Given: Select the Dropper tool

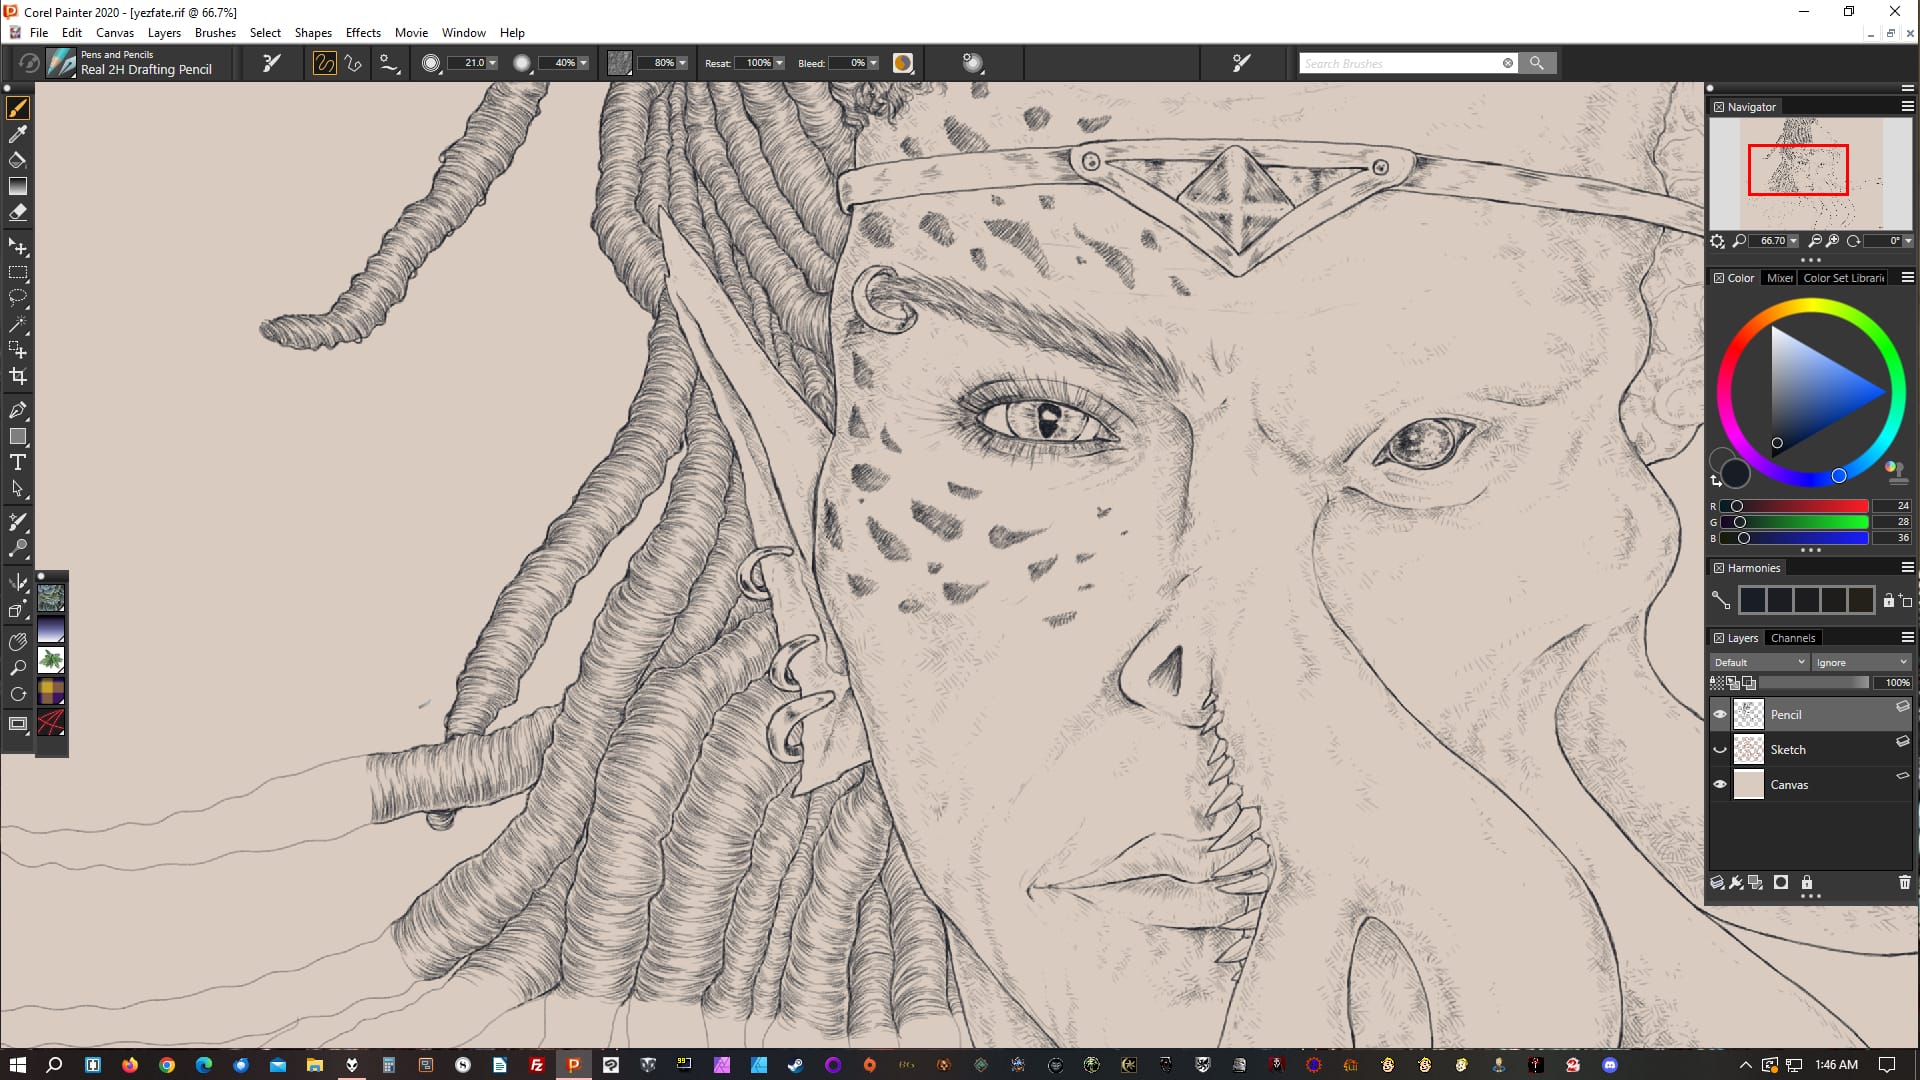Looking at the screenshot, I should point(17,134).
